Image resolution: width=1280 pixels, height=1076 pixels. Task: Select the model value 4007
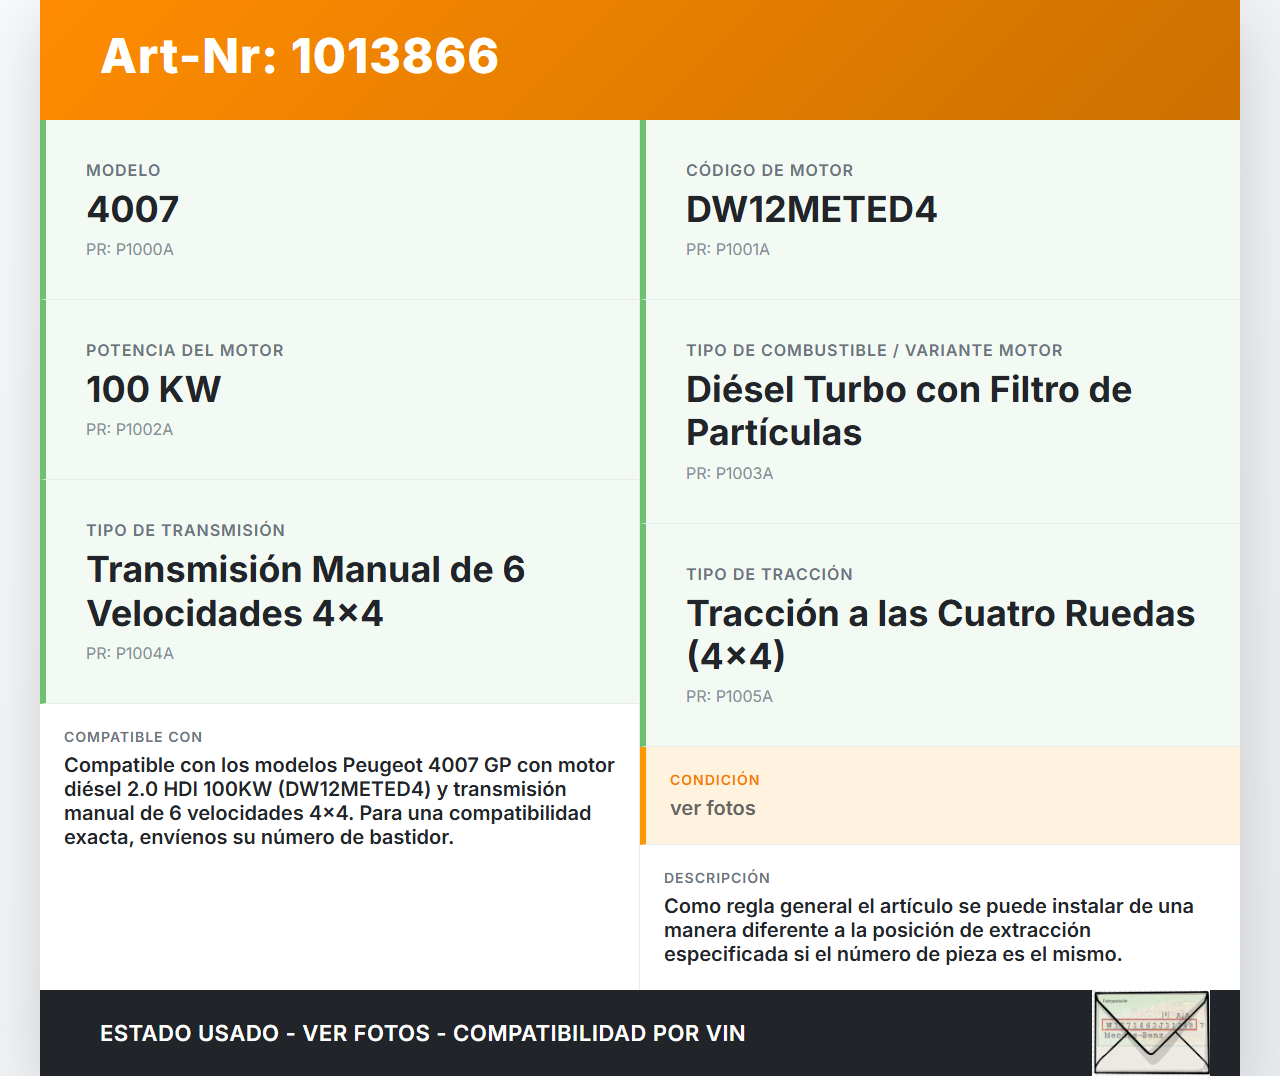pos(133,210)
